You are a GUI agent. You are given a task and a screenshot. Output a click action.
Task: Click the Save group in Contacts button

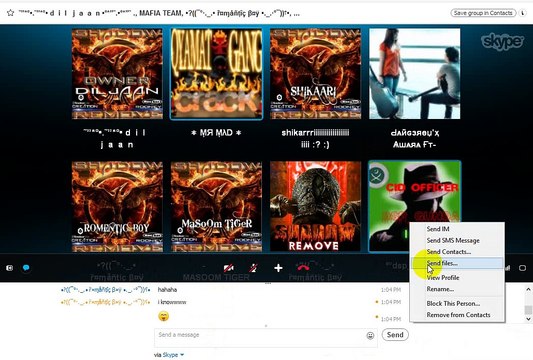(483, 13)
